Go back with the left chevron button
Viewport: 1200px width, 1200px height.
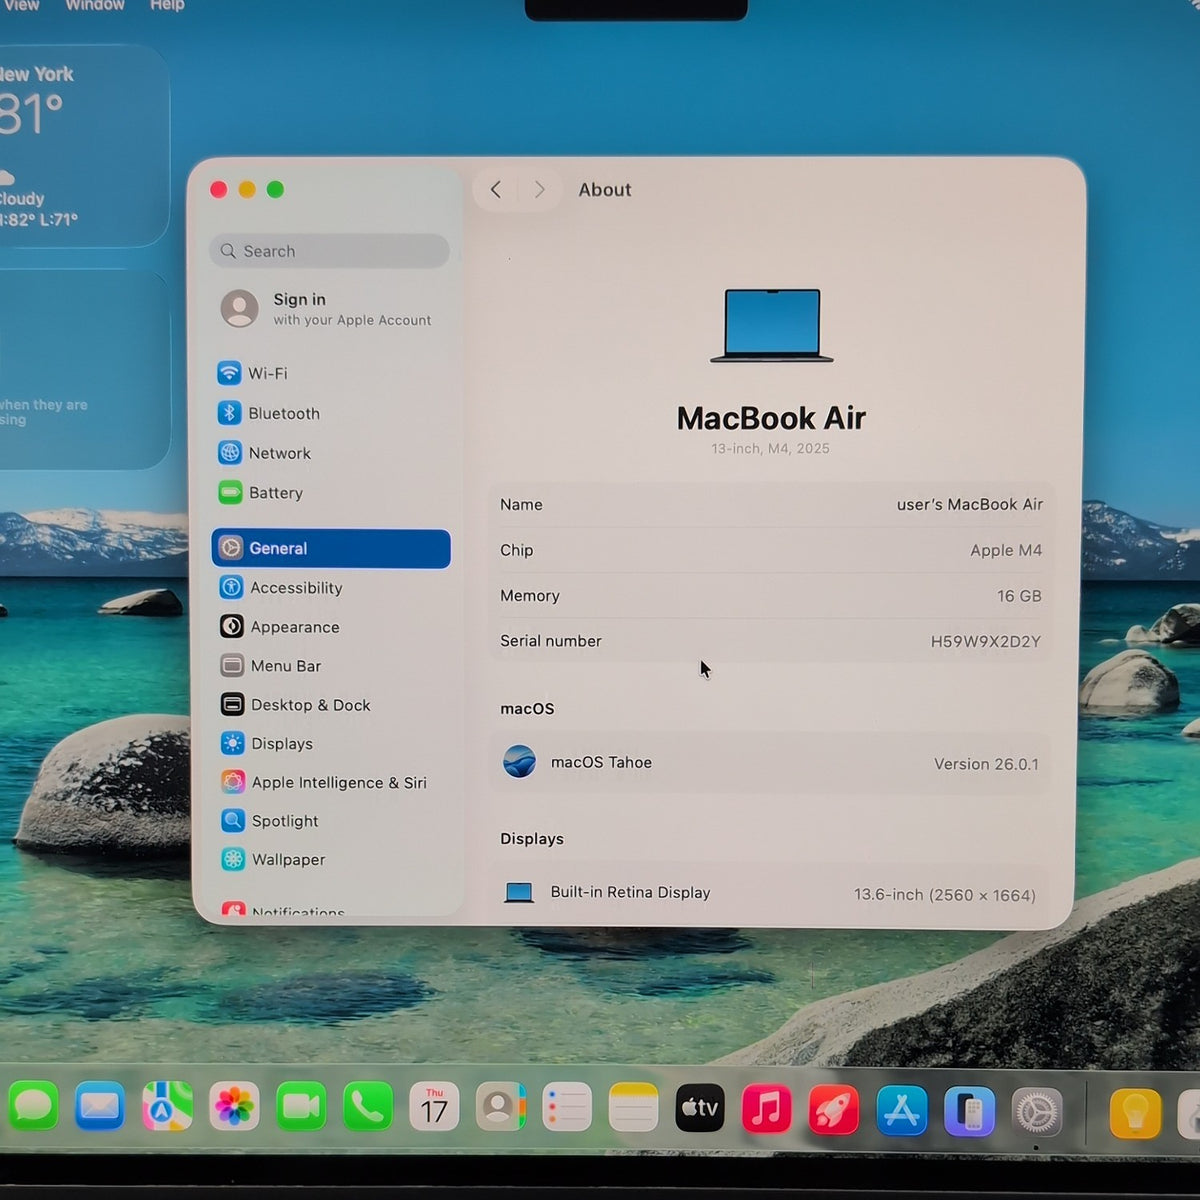tap(496, 189)
